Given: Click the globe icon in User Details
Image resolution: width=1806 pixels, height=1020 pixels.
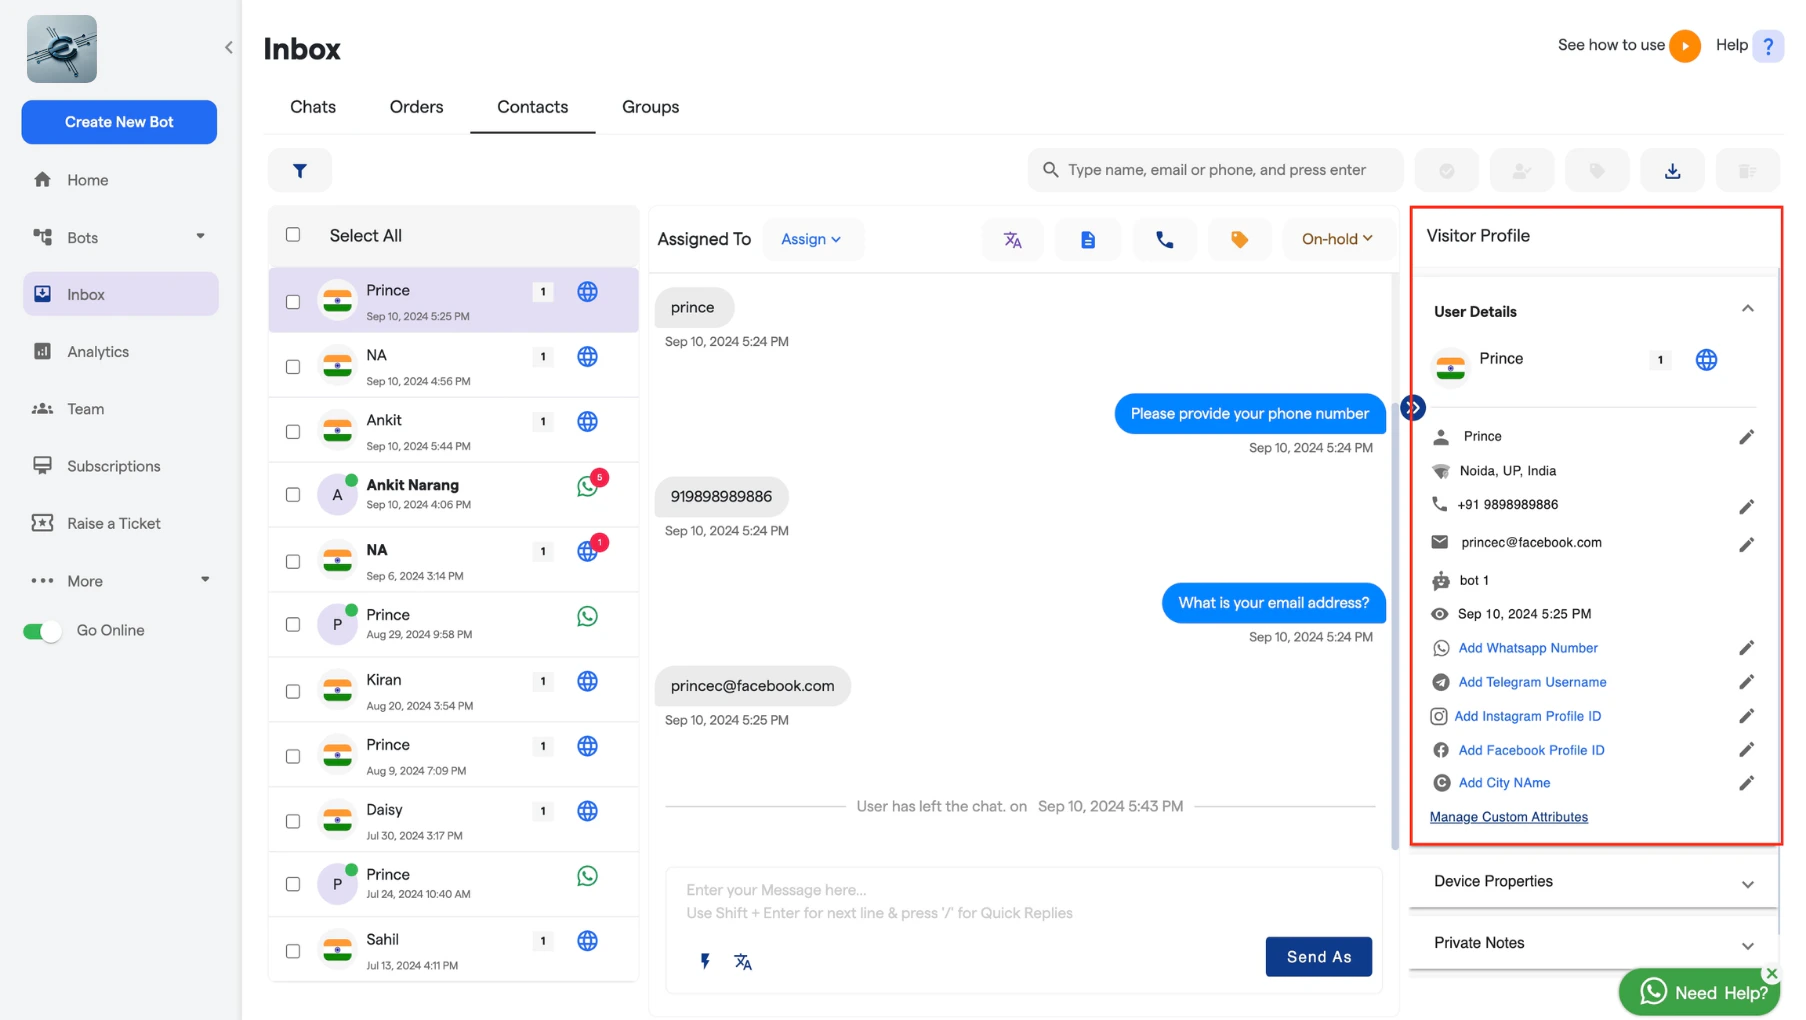Looking at the screenshot, I should coord(1706,360).
